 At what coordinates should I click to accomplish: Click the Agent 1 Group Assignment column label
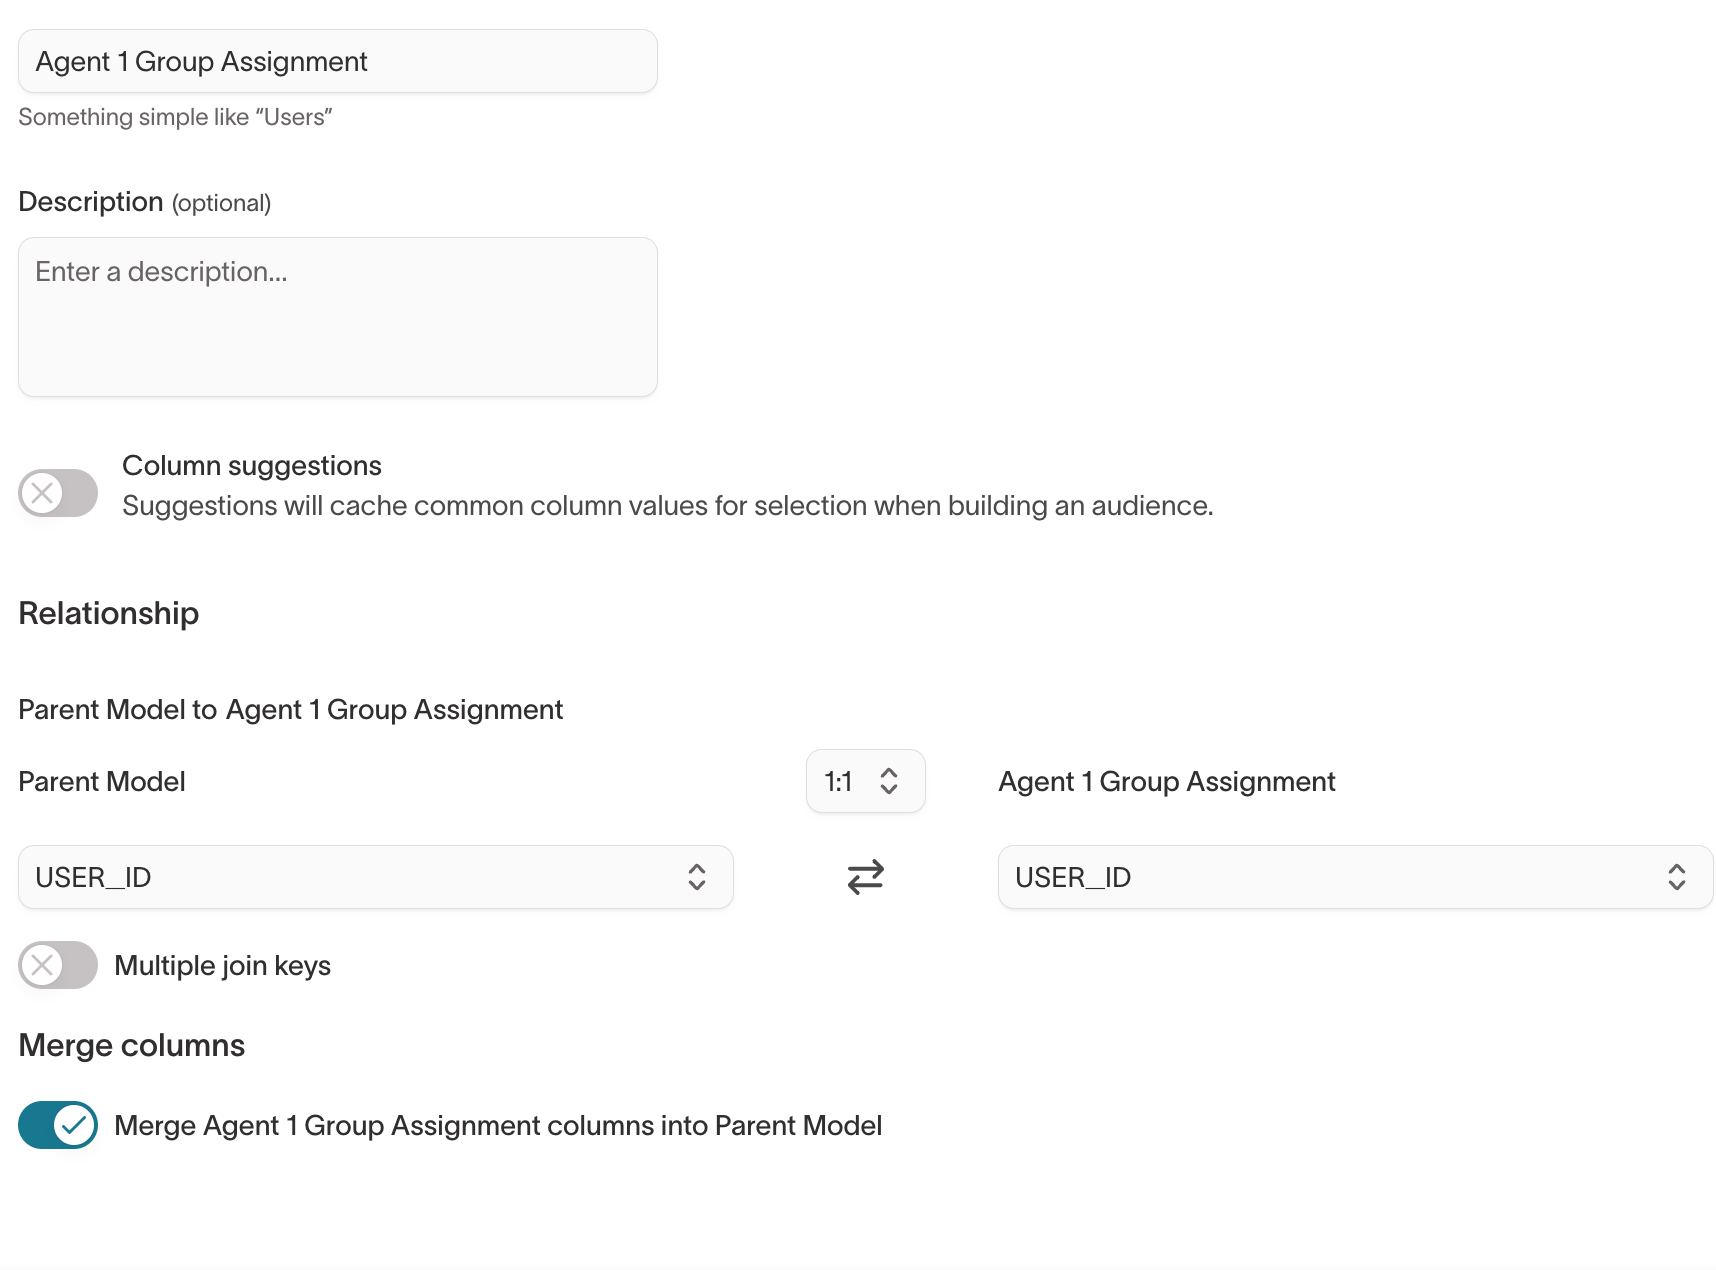(x=1166, y=781)
